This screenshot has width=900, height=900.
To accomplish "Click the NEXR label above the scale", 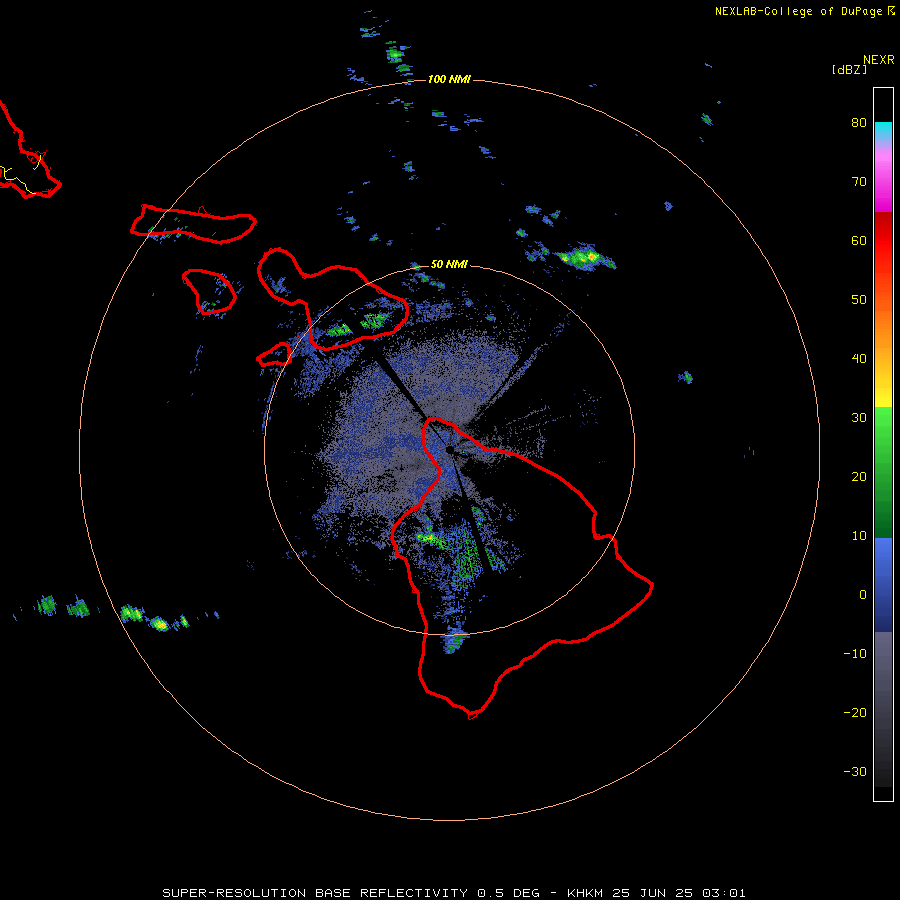I will pyautogui.click(x=879, y=60).
